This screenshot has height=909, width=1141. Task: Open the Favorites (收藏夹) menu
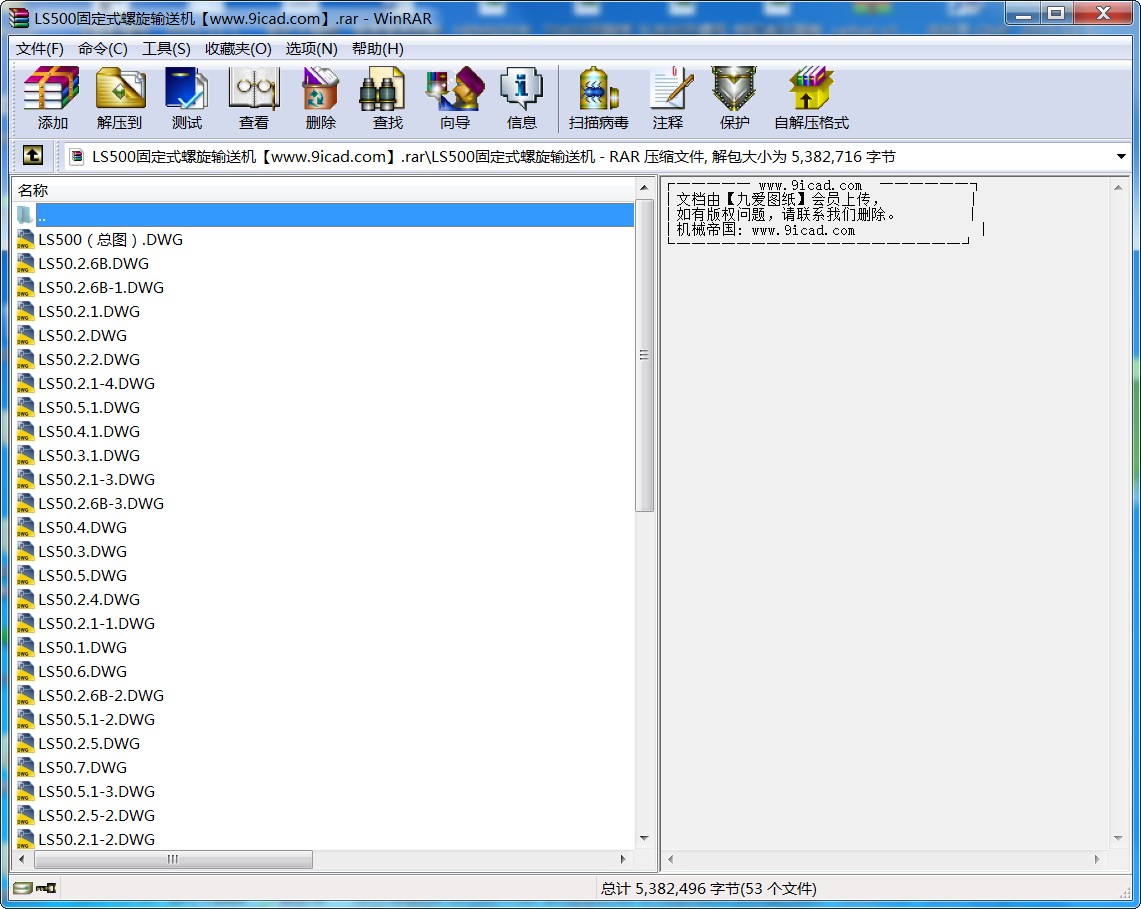click(x=238, y=49)
